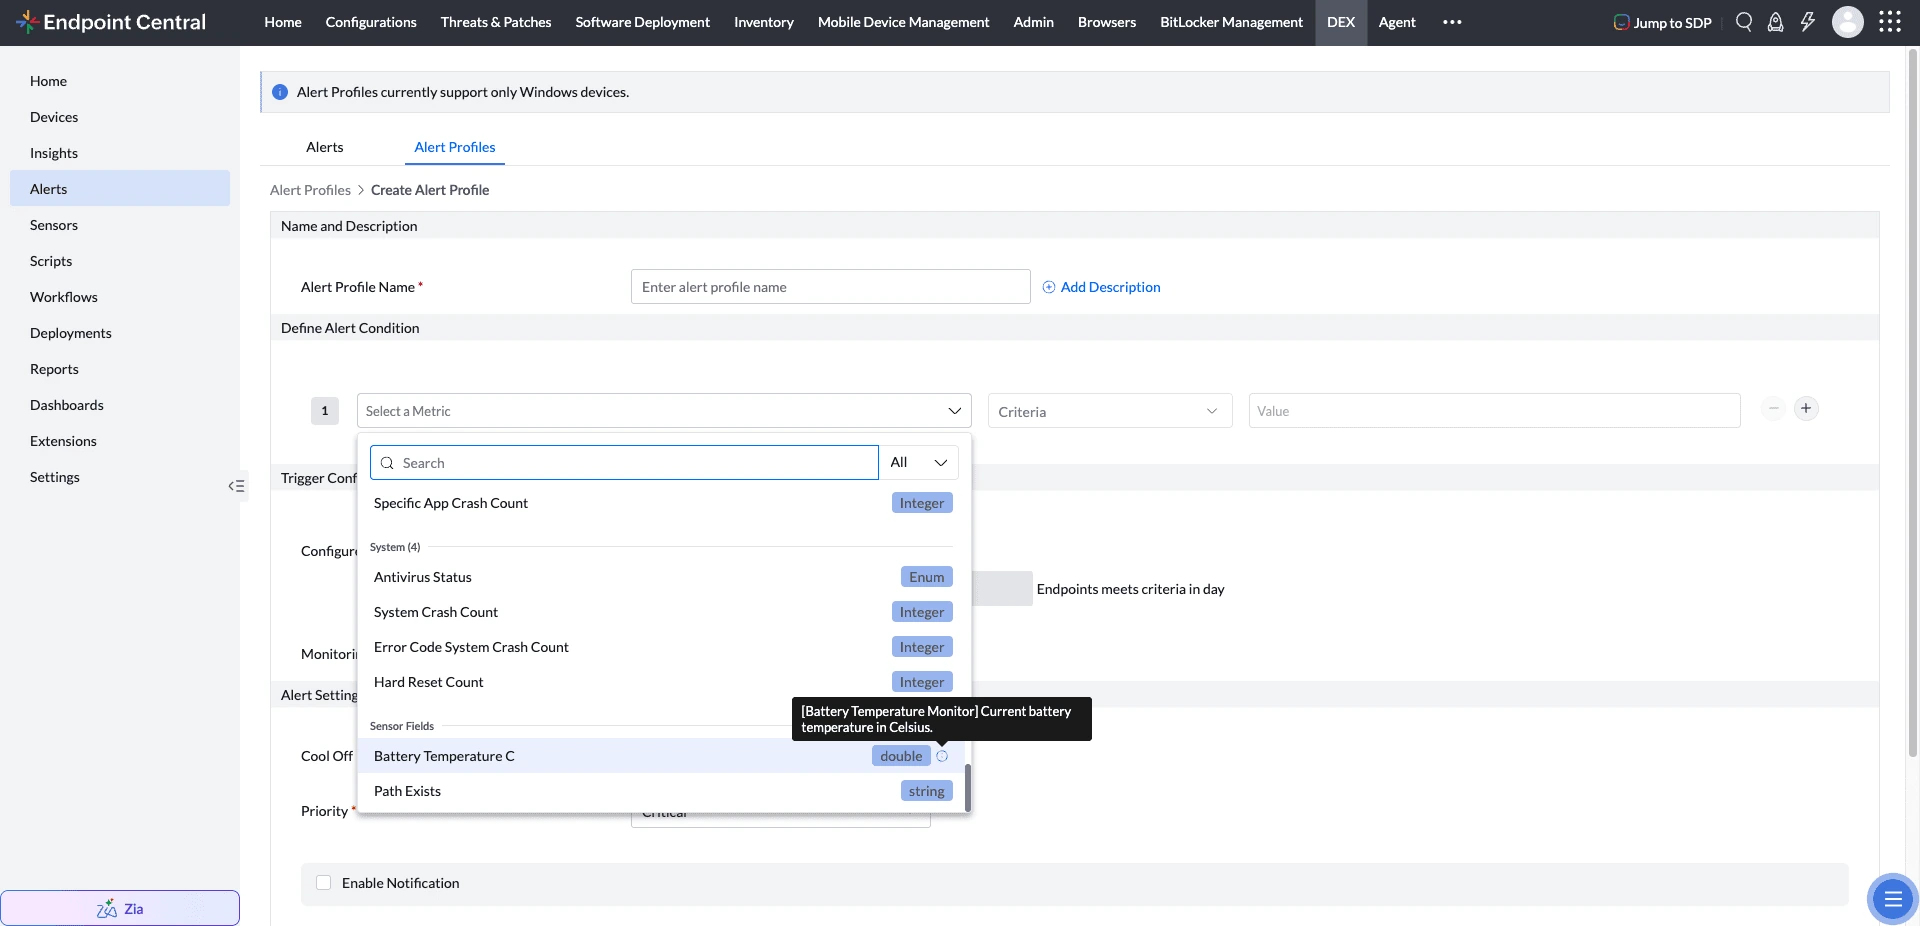Expand the Select a Metric dropdown

(664, 411)
